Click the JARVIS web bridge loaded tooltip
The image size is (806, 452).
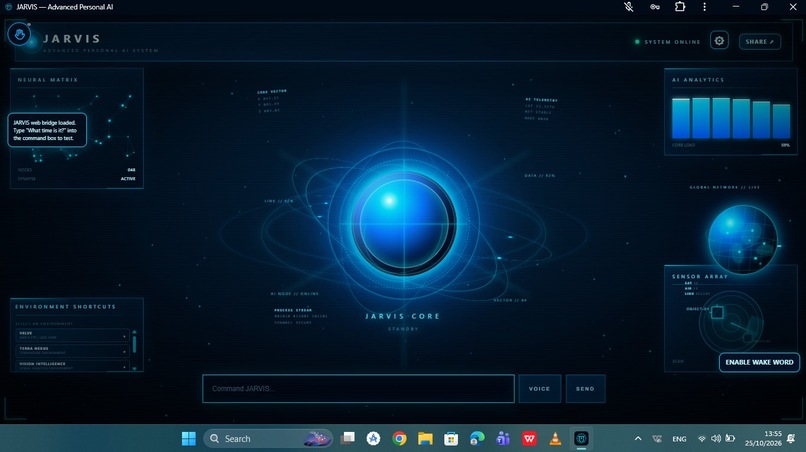(47, 130)
